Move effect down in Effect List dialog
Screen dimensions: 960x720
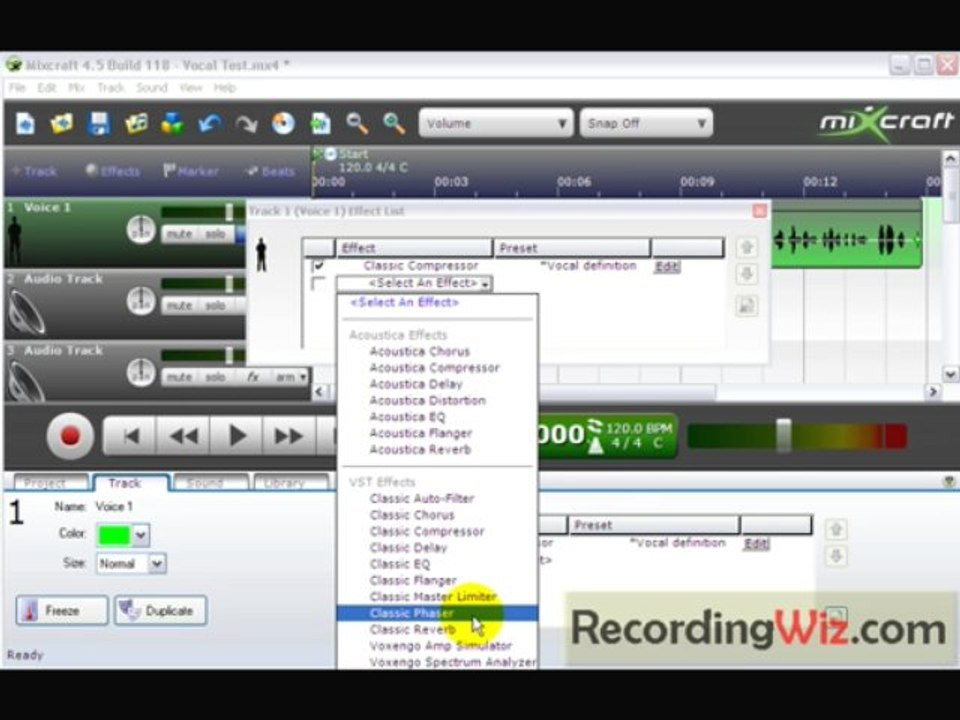coord(746,274)
